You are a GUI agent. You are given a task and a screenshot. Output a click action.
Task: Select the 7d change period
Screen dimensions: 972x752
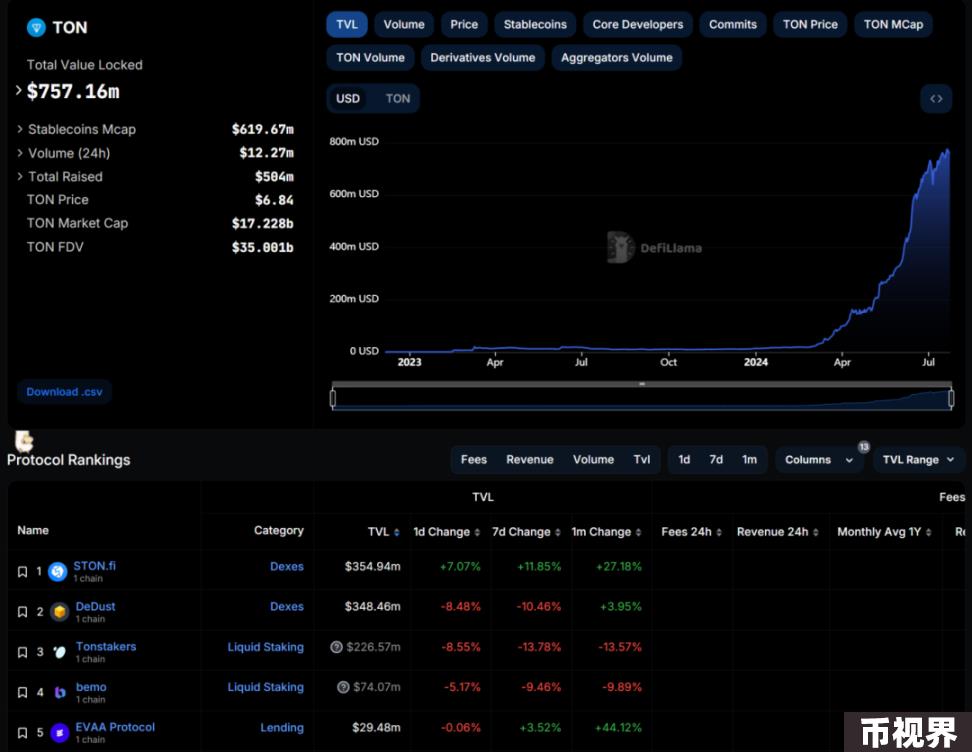coord(716,460)
